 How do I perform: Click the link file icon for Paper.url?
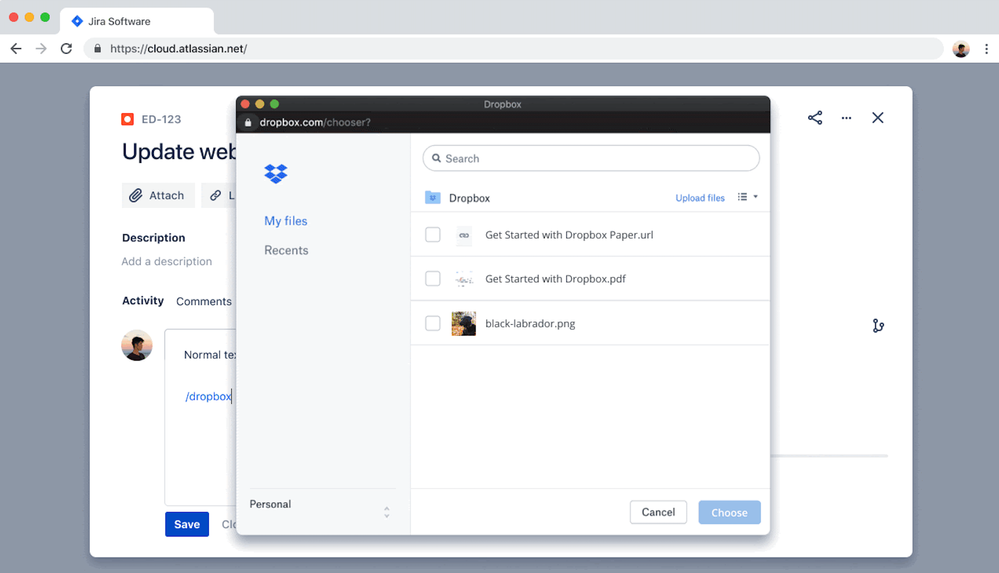[x=464, y=235]
